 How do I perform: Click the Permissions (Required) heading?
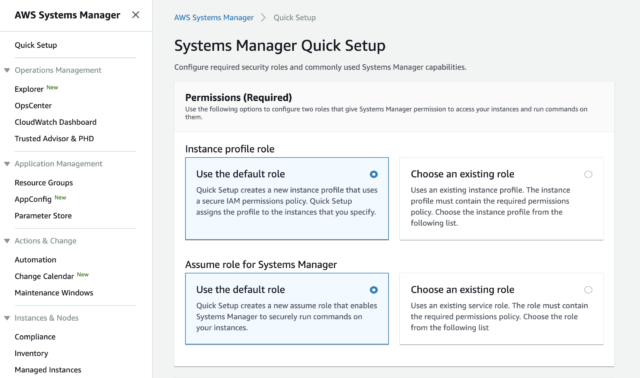(x=238, y=98)
